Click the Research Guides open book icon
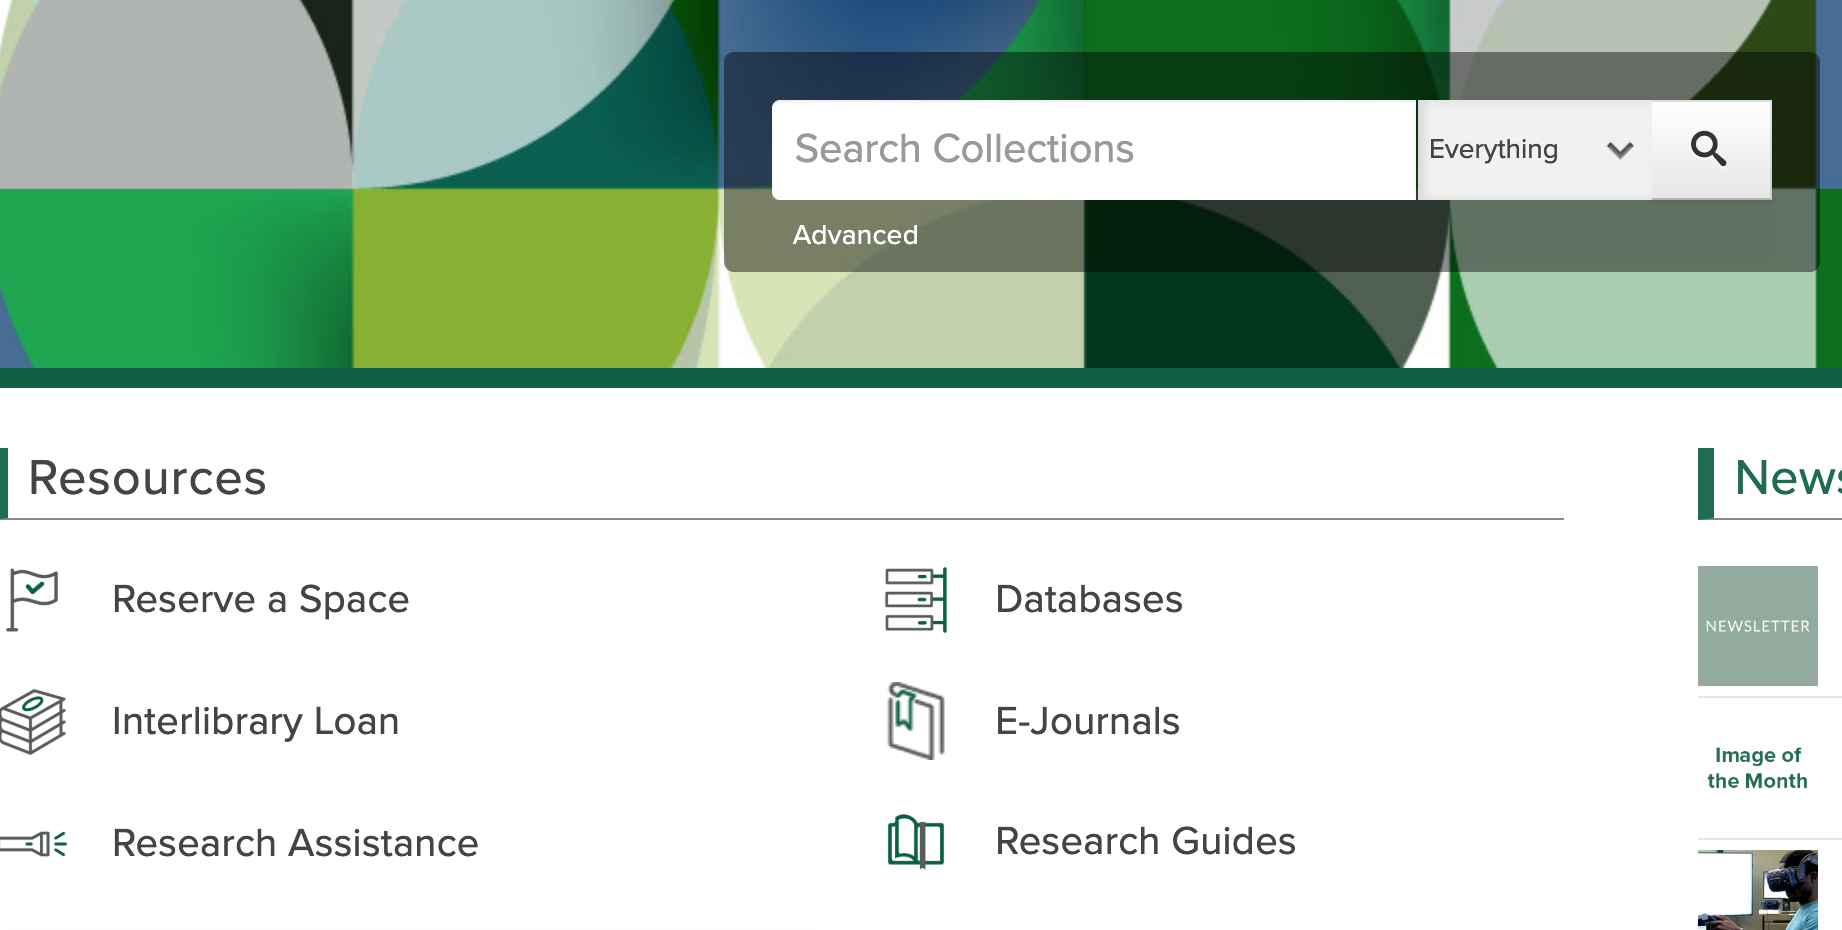Viewport: 1842px width, 930px height. tap(915, 842)
